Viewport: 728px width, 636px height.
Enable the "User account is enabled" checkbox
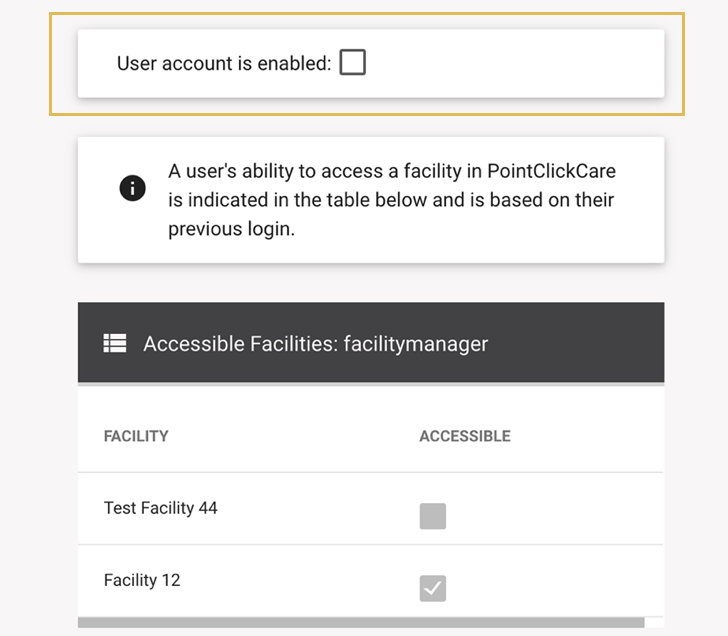coord(352,63)
